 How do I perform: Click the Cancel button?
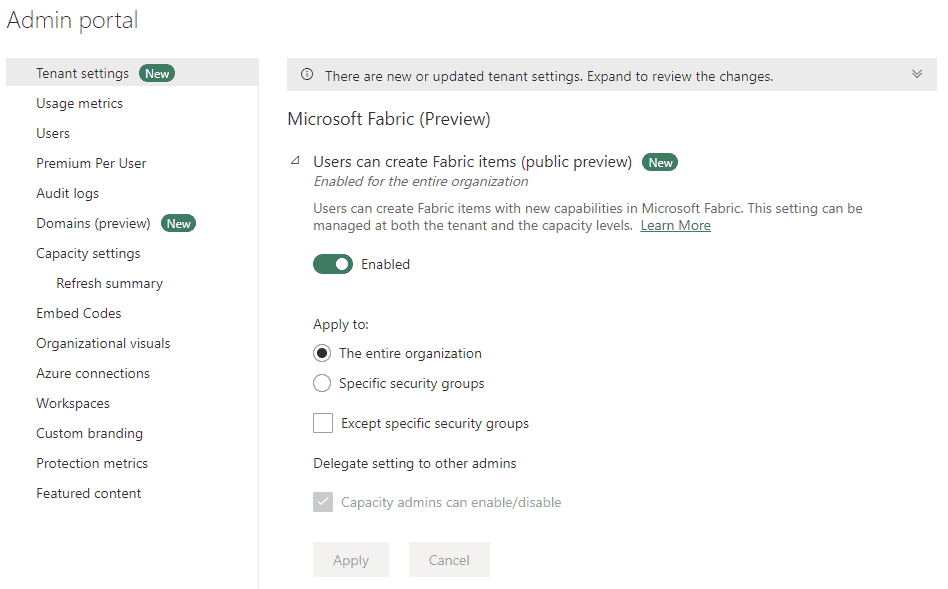[x=449, y=560]
